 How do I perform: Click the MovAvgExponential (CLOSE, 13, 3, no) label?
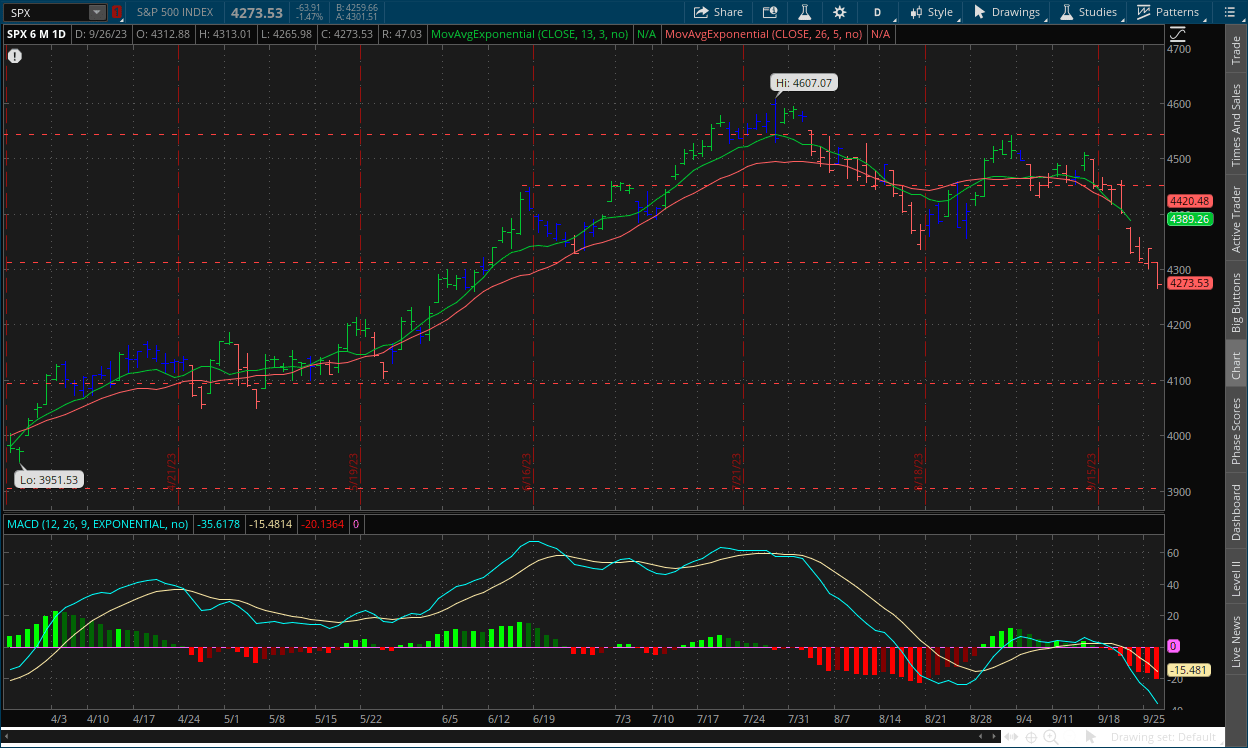pyautogui.click(x=529, y=34)
